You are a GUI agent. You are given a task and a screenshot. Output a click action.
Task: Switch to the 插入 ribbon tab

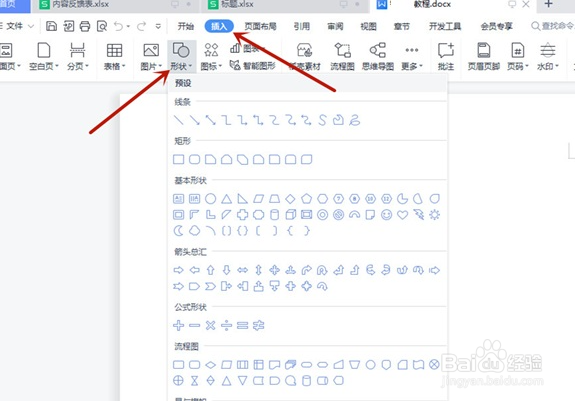[219, 26]
